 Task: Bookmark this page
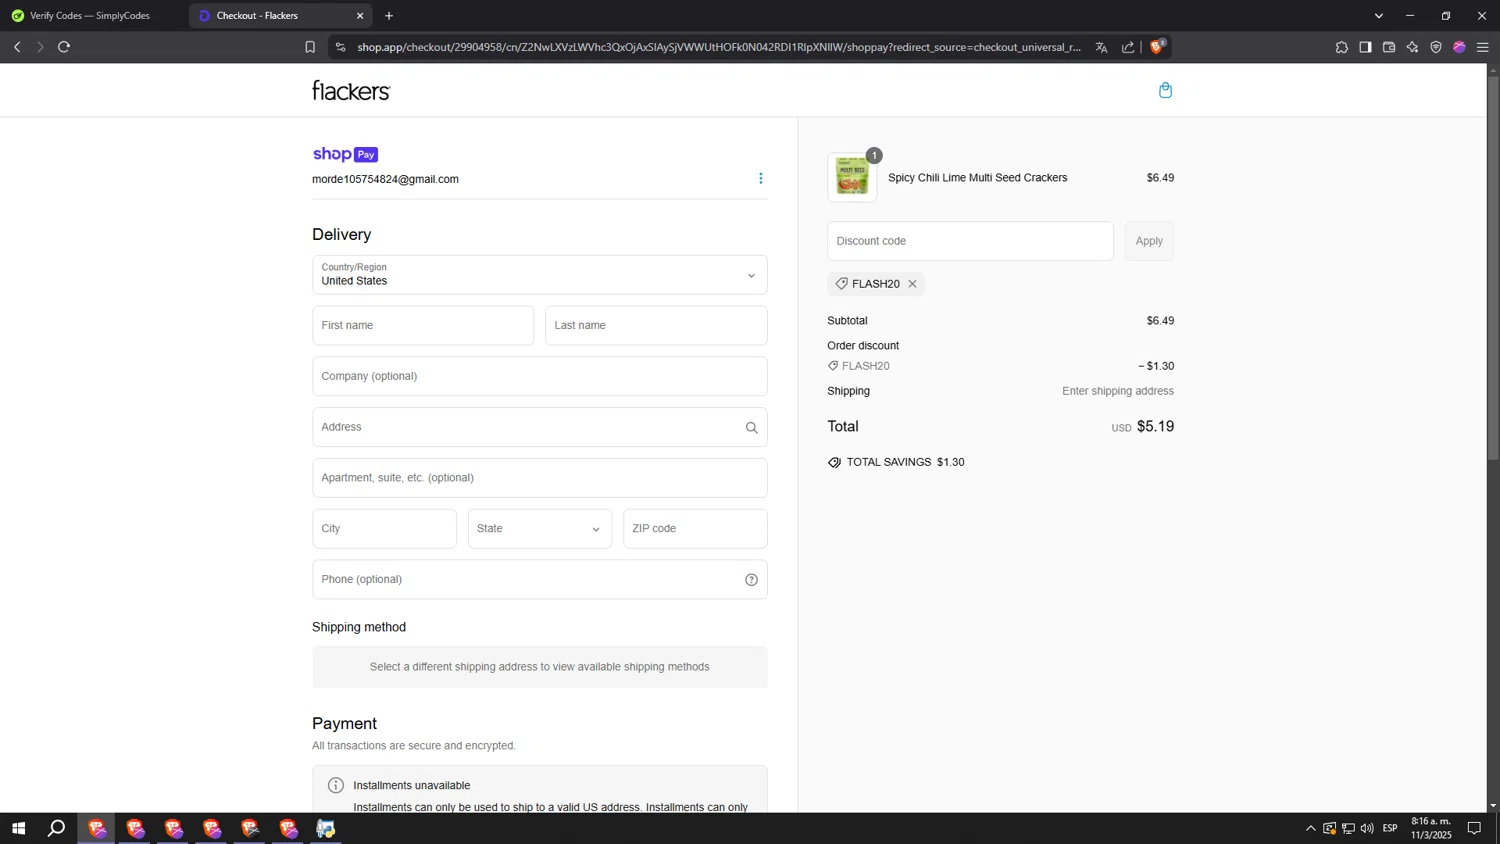point(310,47)
